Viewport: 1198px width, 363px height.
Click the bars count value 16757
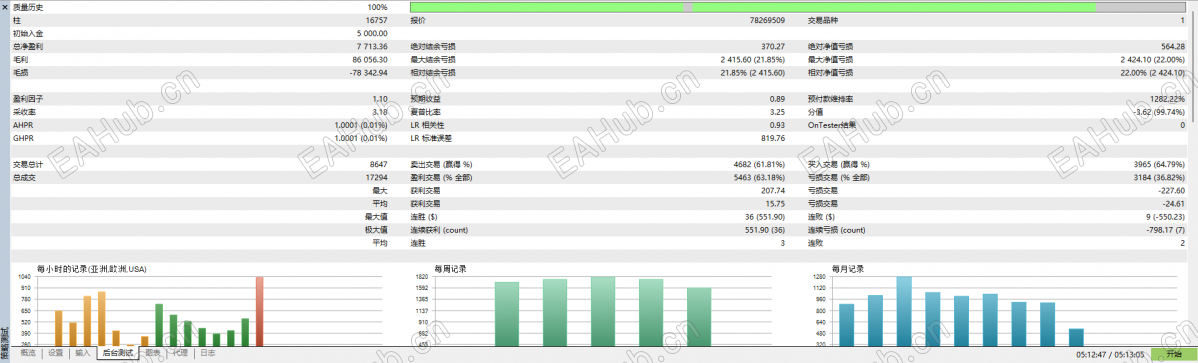[x=377, y=21]
